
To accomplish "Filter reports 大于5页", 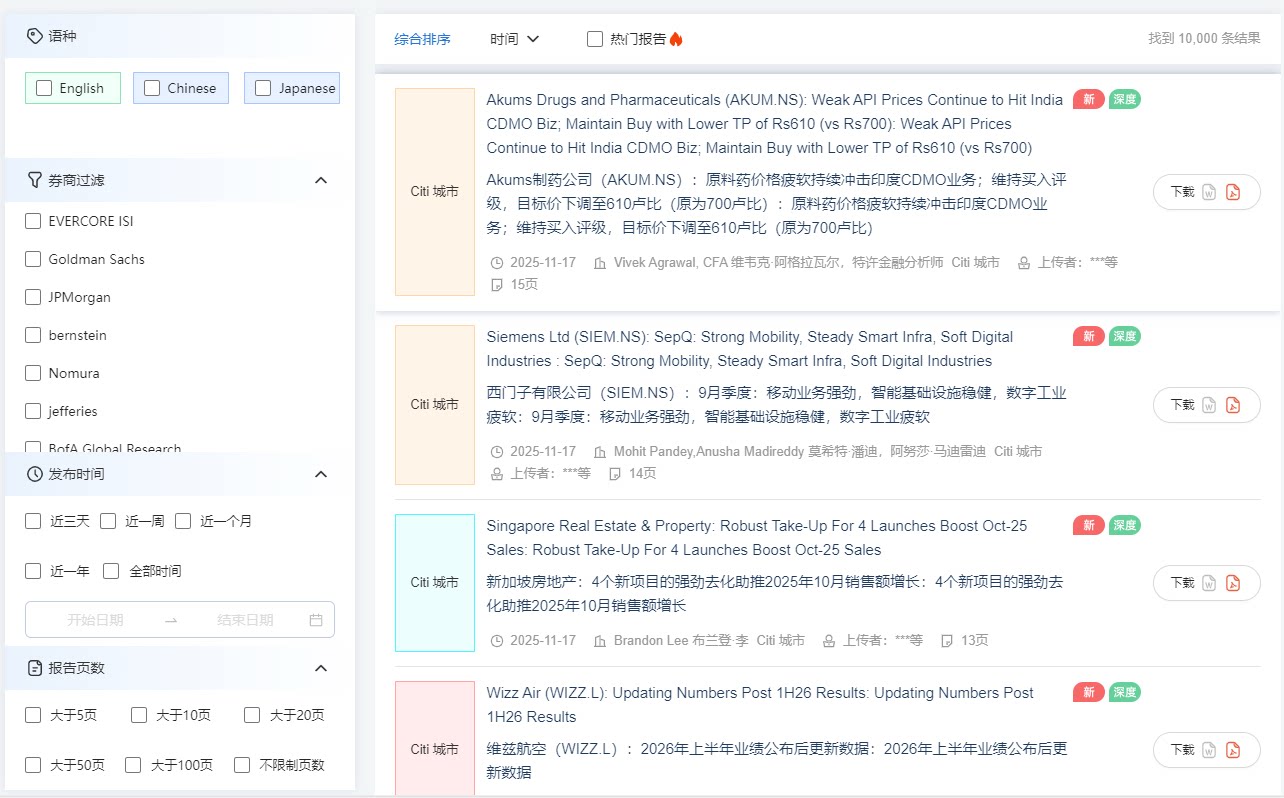I will (33, 715).
